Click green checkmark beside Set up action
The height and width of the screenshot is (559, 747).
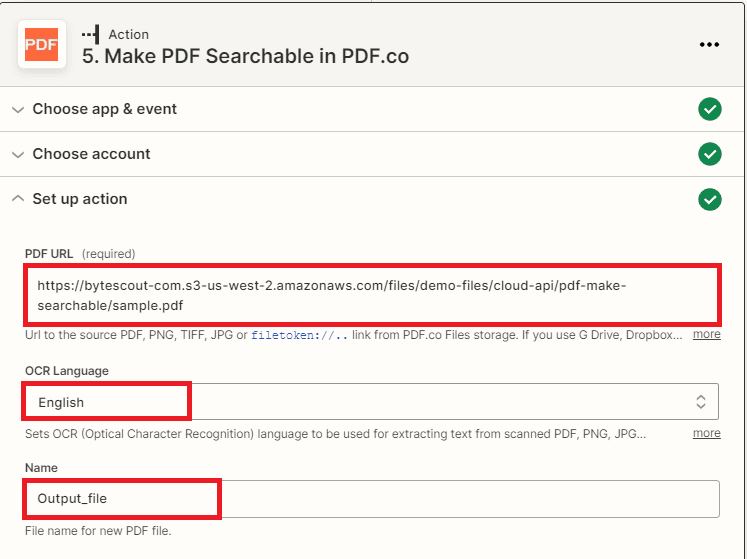(x=709, y=199)
